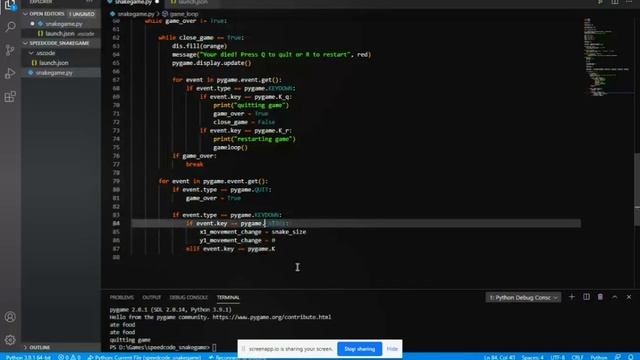Open the Run and Debug view

tap(10, 73)
